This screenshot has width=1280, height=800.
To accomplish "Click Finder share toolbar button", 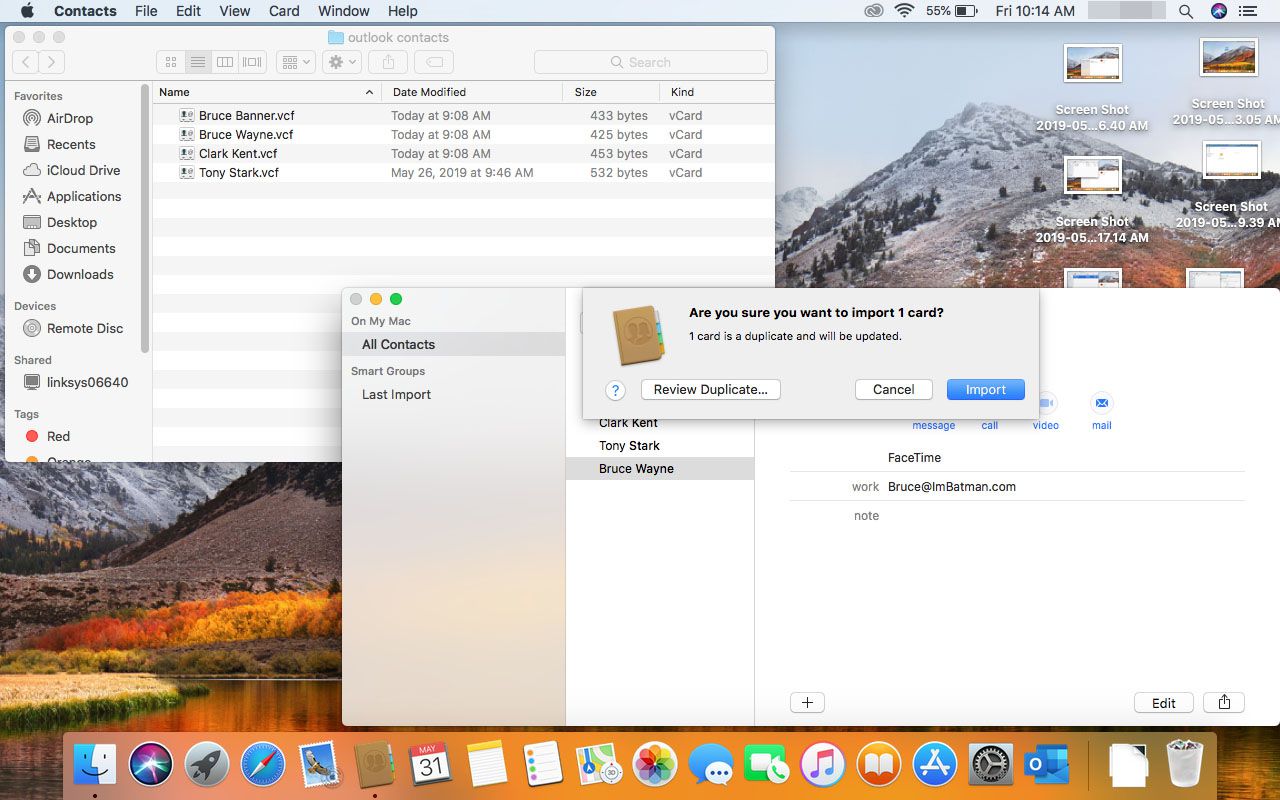I will (388, 62).
